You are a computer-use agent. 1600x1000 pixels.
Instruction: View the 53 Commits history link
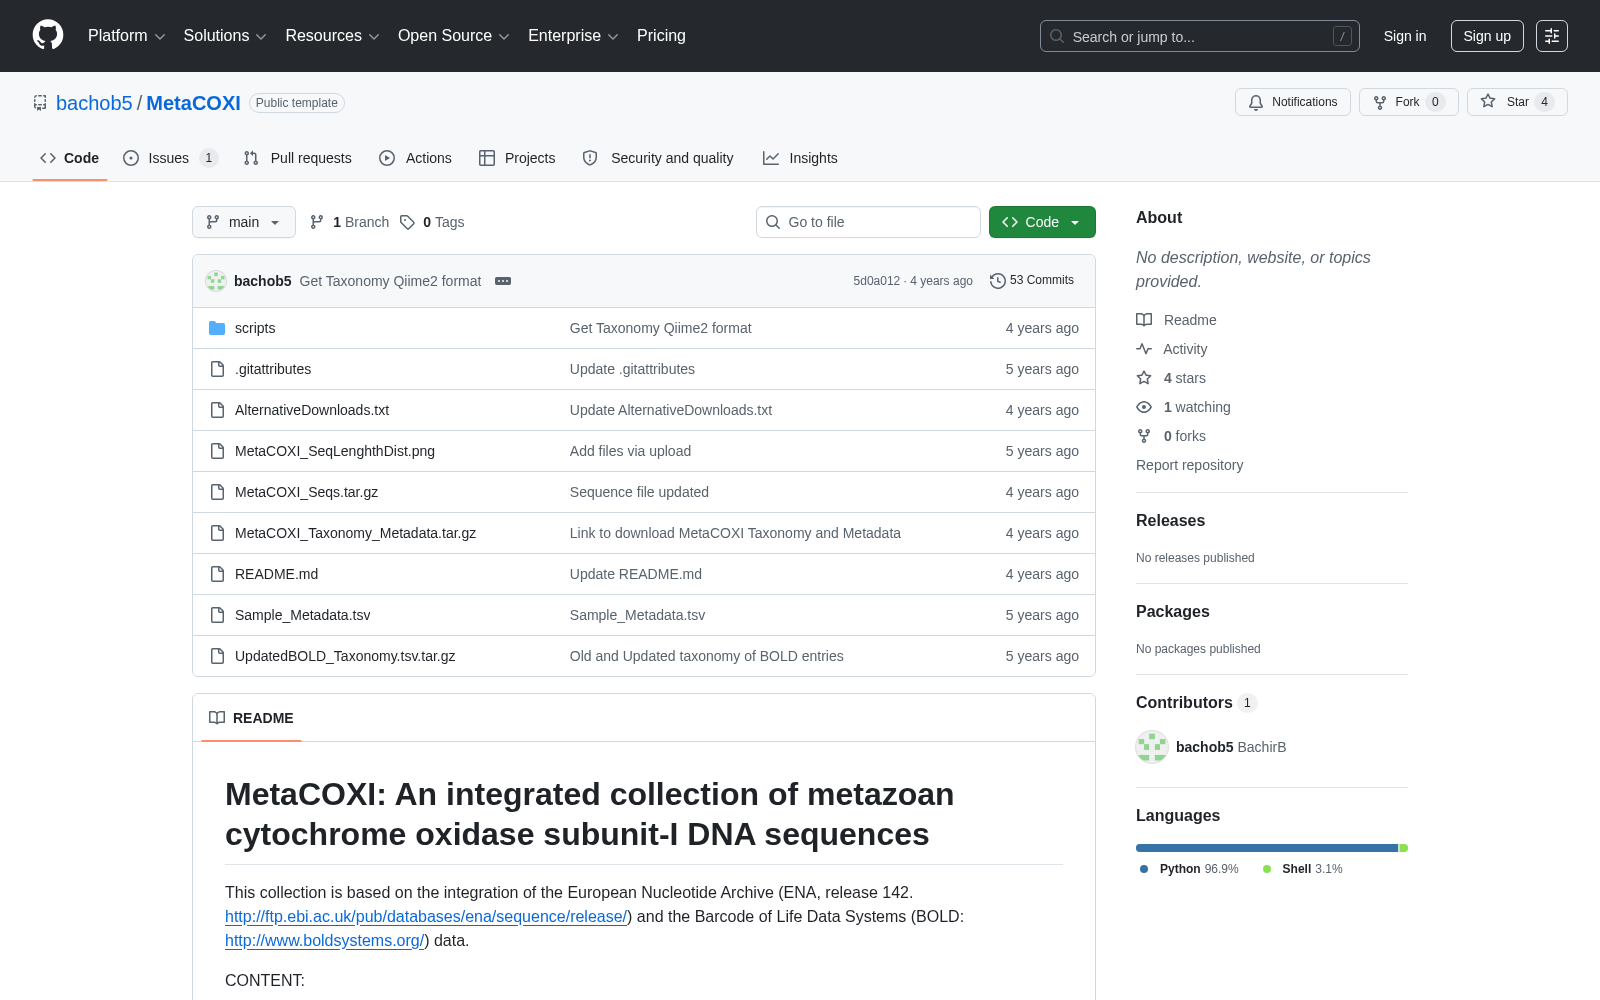(1032, 281)
